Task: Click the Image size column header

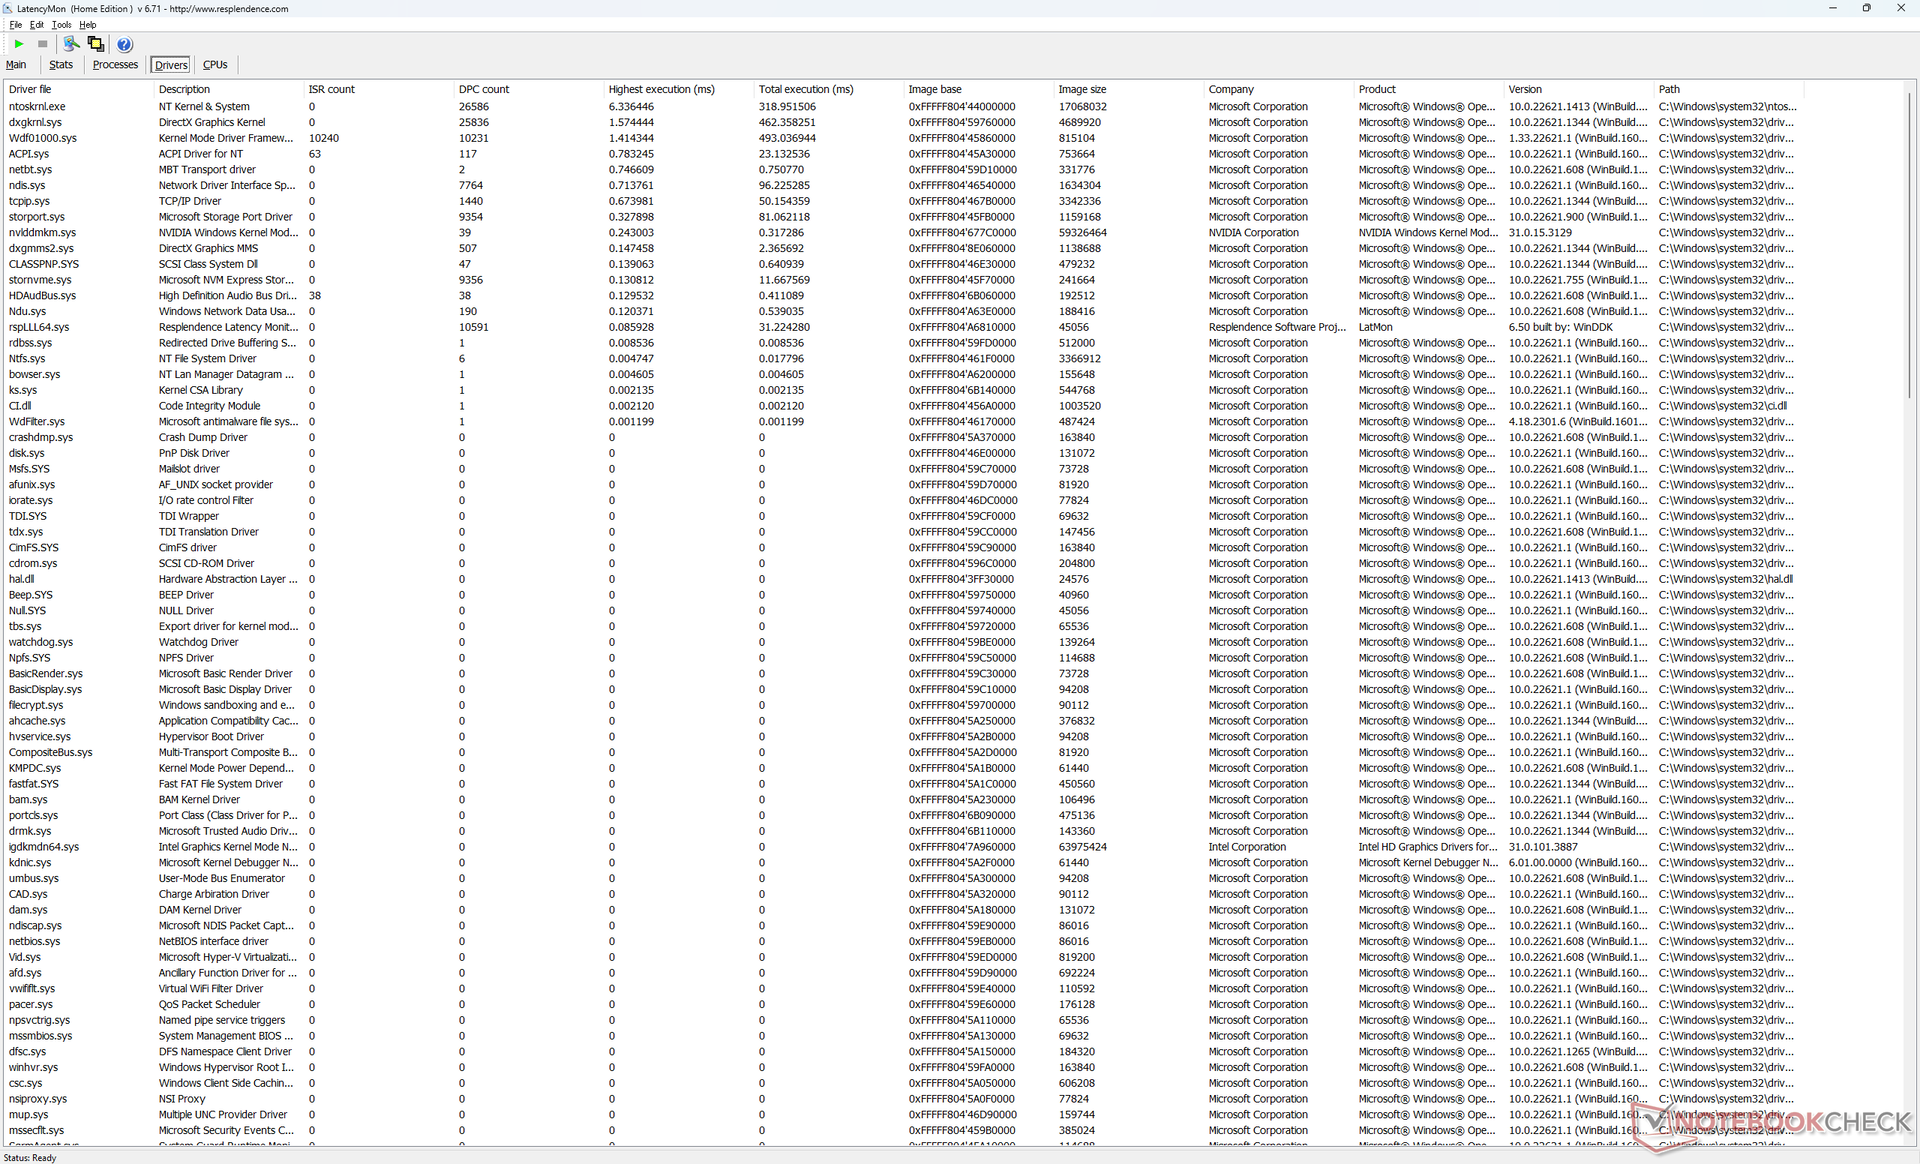Action: [1128, 89]
